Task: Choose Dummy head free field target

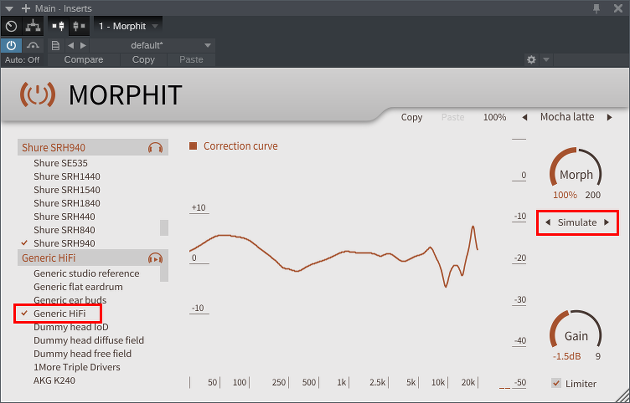Action: pos(82,354)
